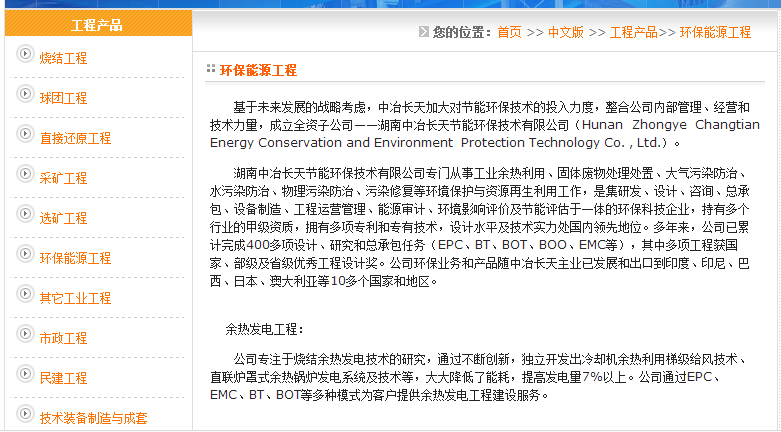Screen dimensions: 781x432
Task: Click the text '公司专注于烧结余热发电技术的研究'
Action: 329,359
